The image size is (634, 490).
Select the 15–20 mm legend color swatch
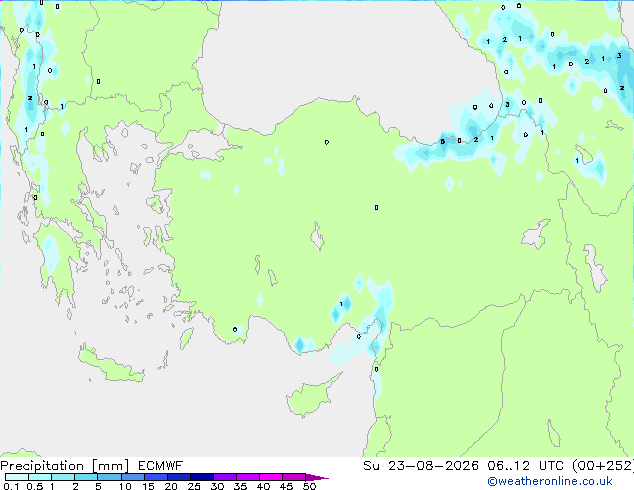point(155,477)
